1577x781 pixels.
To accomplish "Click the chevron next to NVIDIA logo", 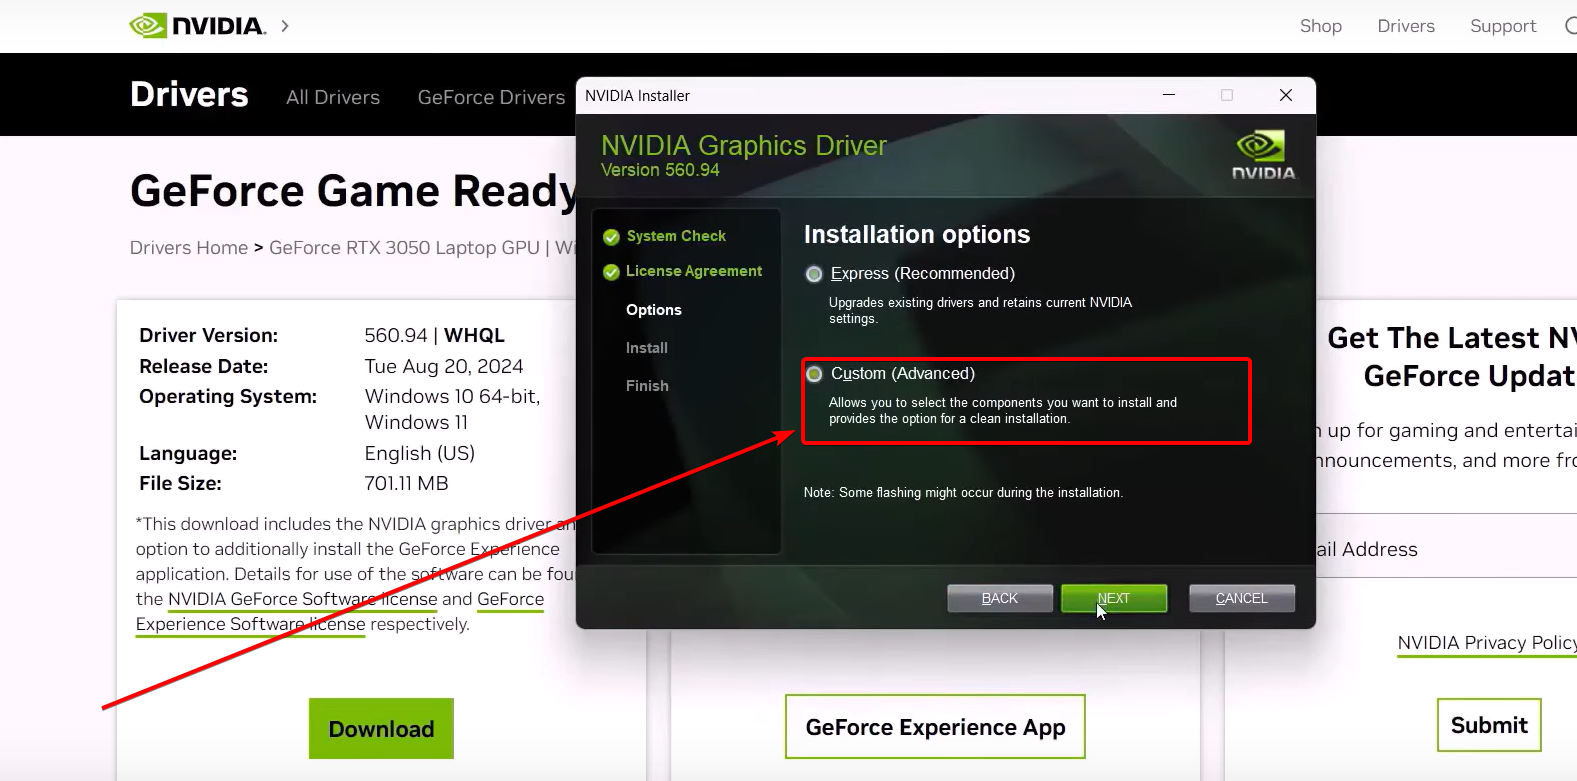I will [x=285, y=26].
